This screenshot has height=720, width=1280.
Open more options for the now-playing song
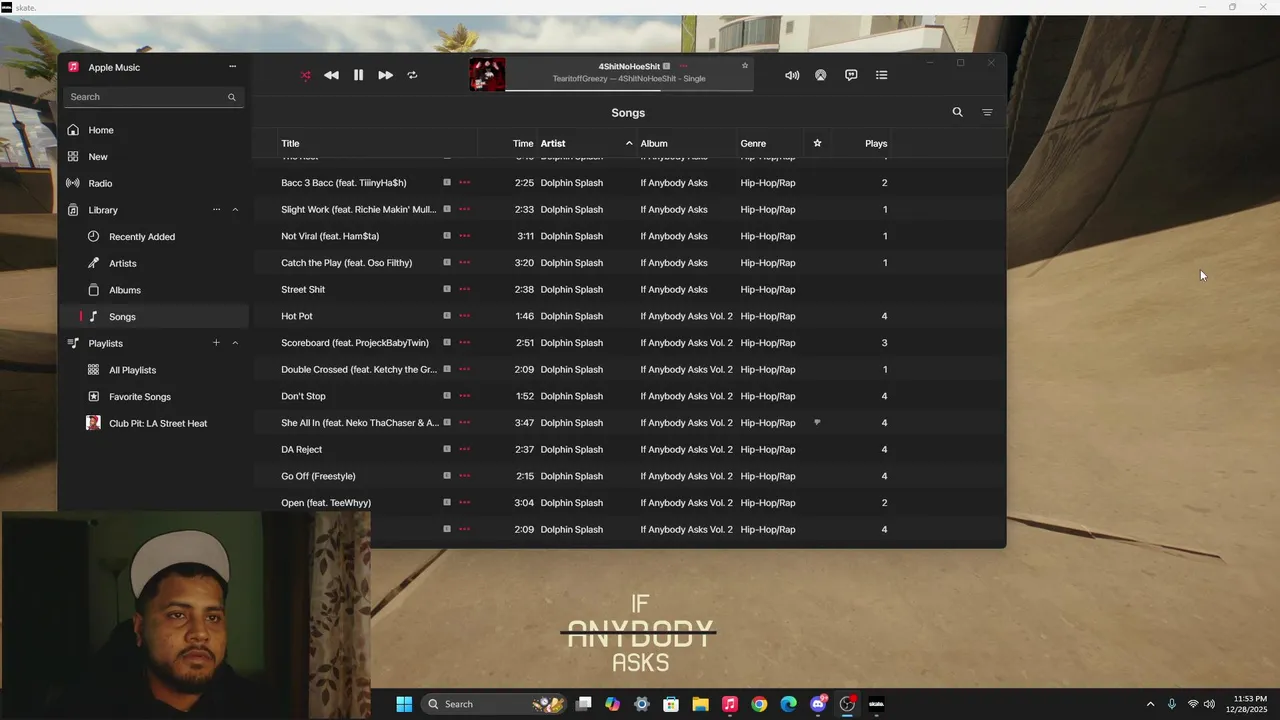pos(684,66)
